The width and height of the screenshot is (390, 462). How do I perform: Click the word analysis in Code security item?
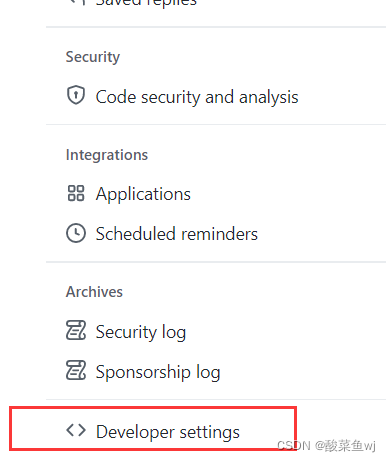click(268, 98)
